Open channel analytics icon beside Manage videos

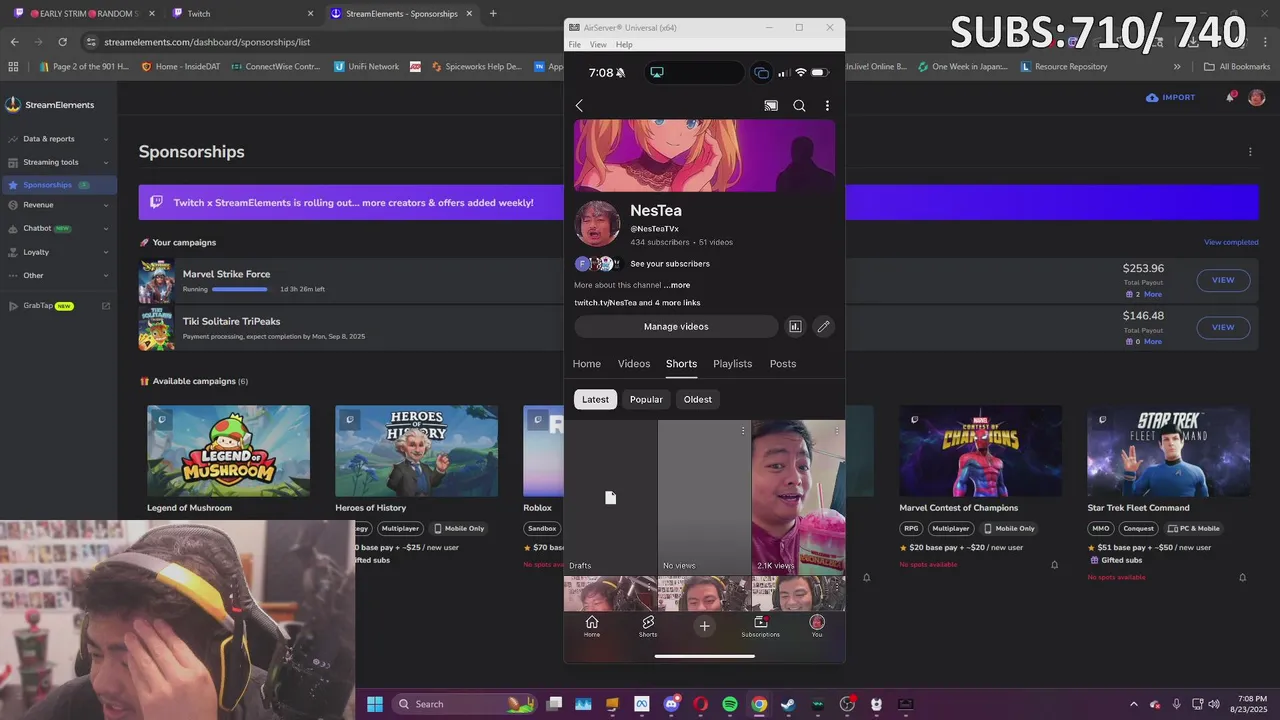pos(795,326)
